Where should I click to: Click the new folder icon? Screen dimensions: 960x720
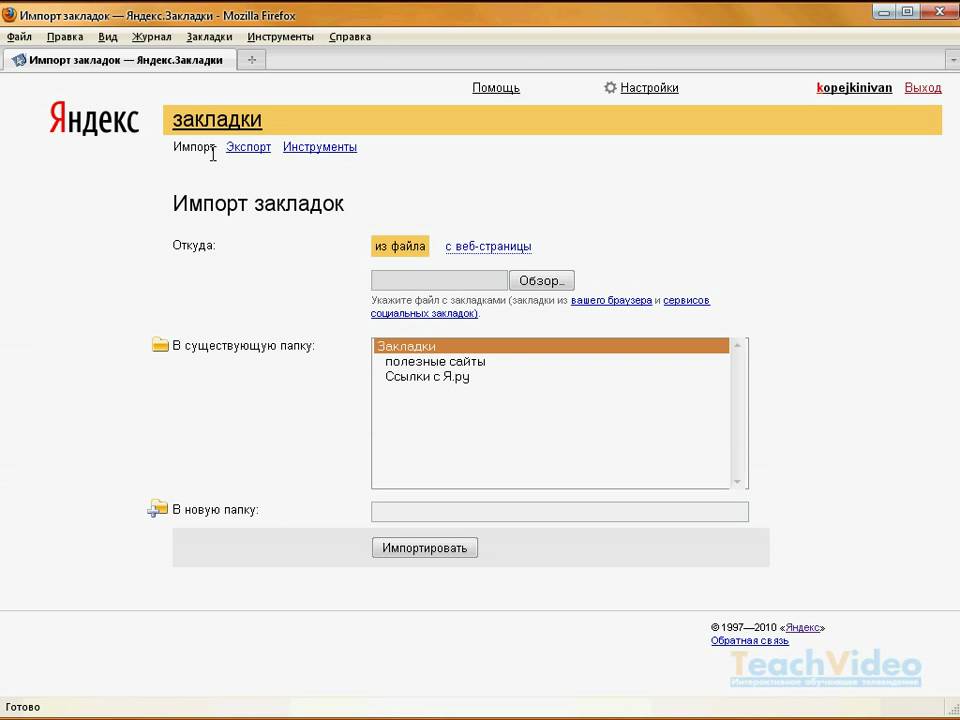[158, 508]
